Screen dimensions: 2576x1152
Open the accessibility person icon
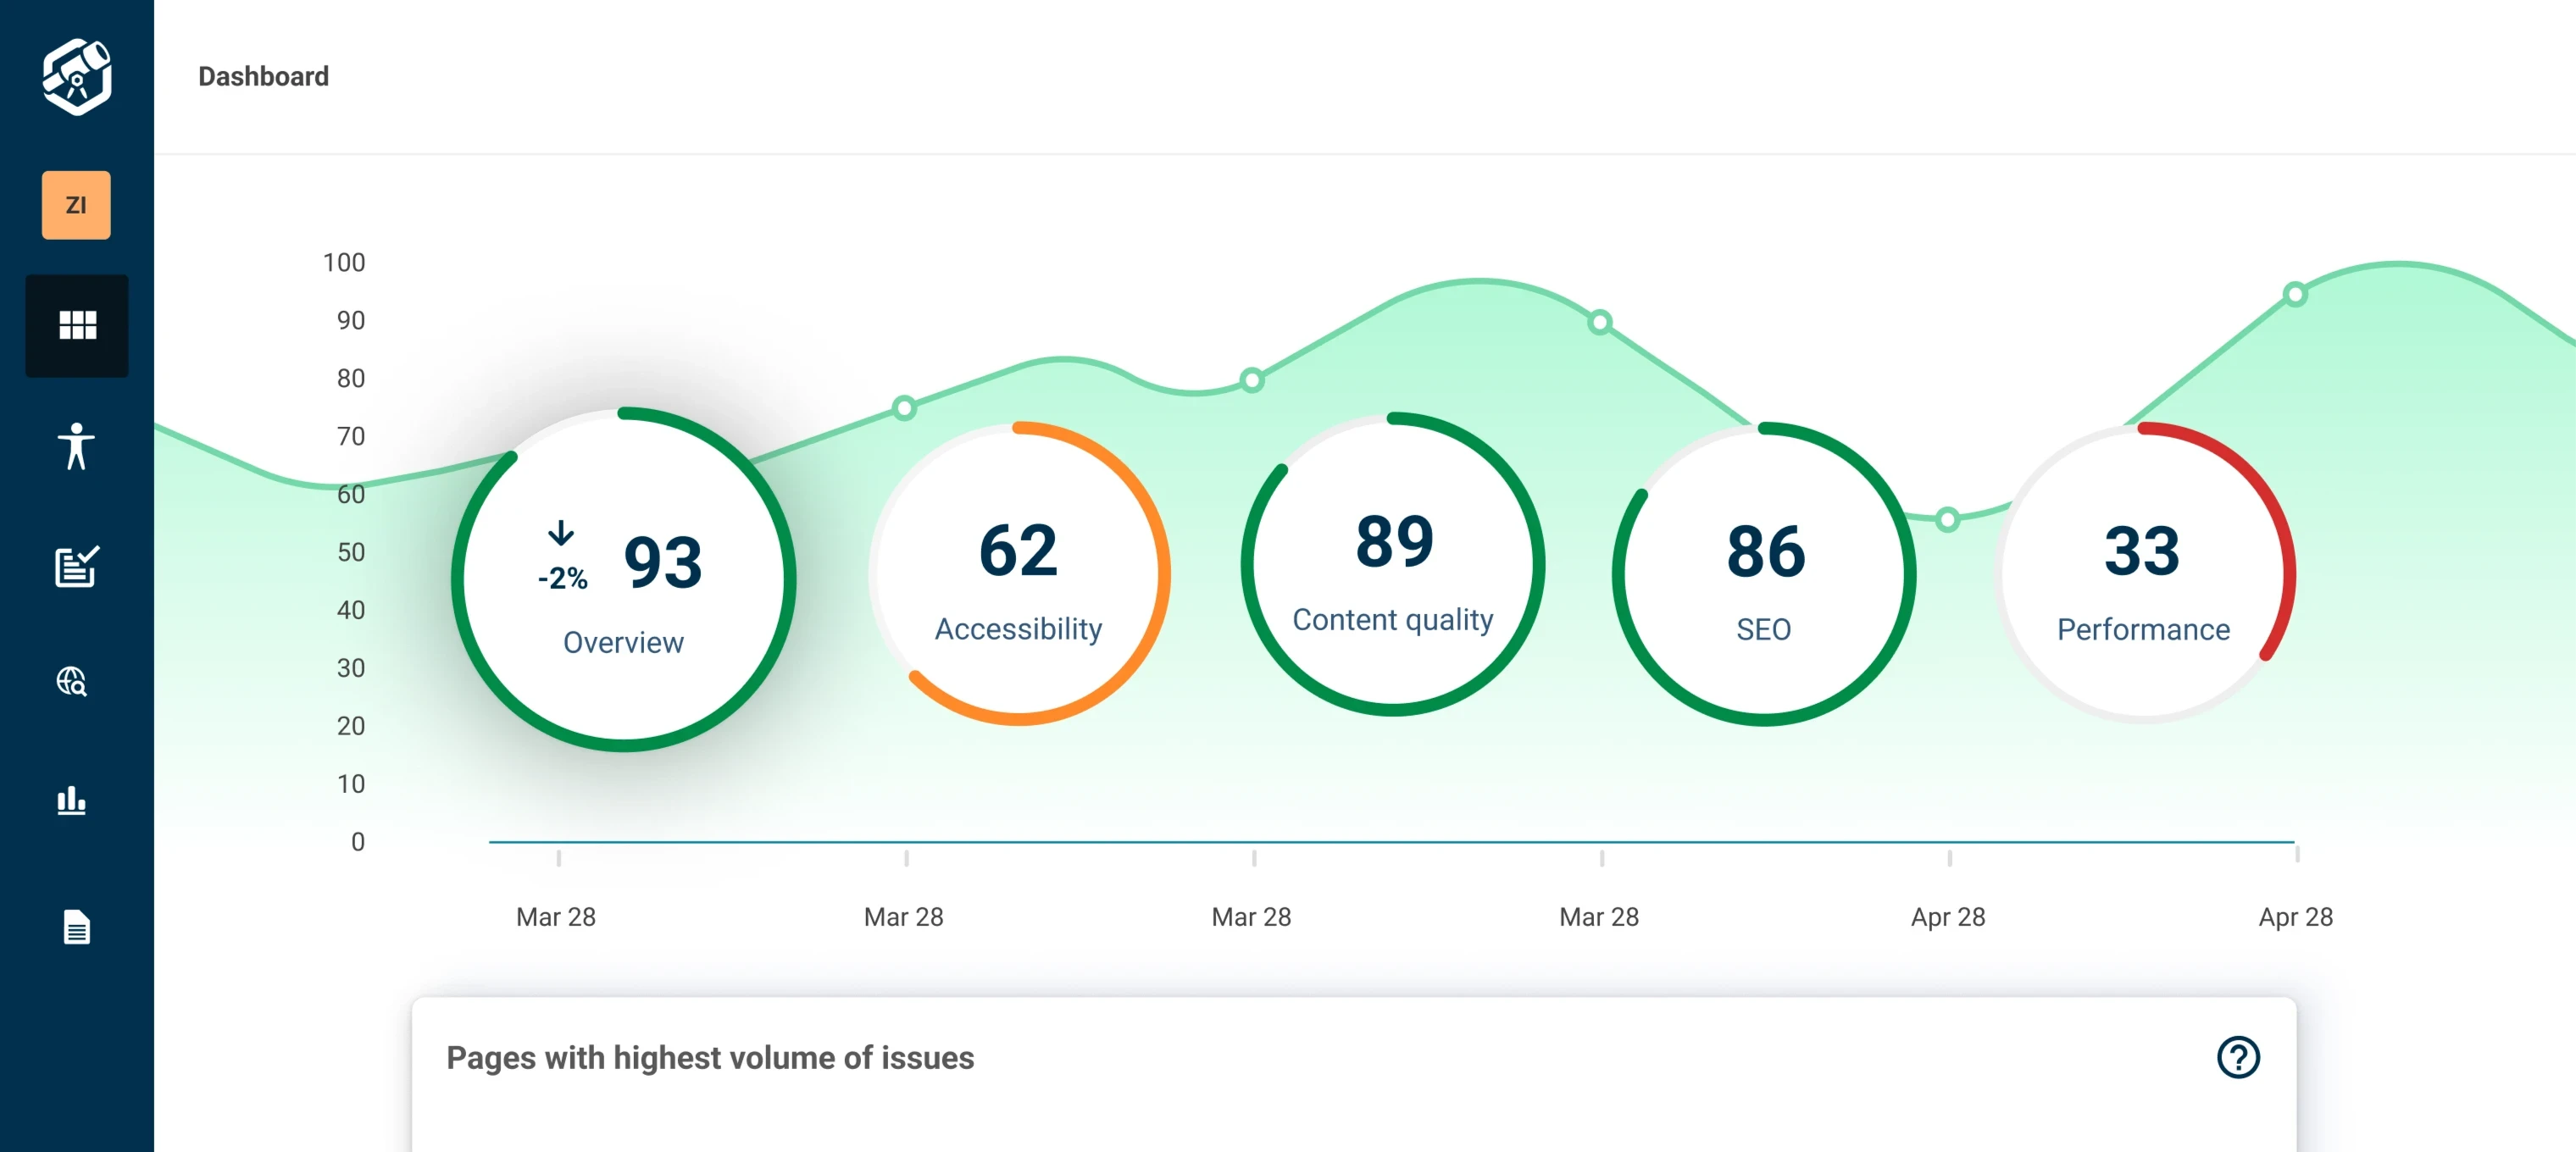tap(76, 446)
